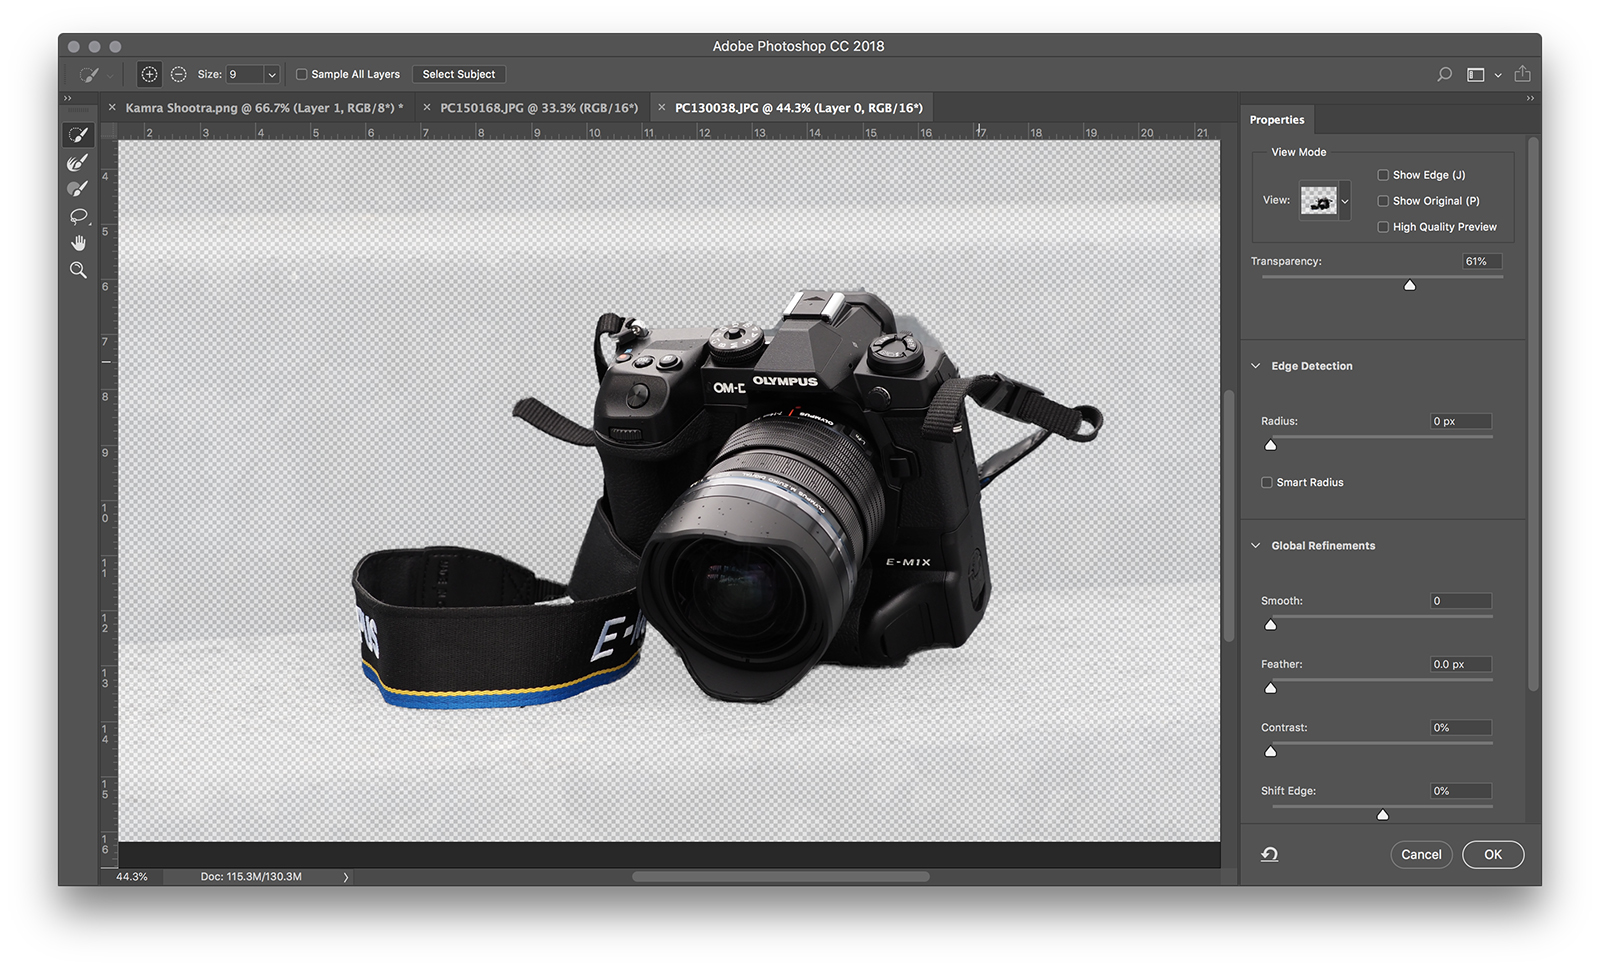Select the Quick Selection tool
This screenshot has width=1600, height=969.
point(78,135)
